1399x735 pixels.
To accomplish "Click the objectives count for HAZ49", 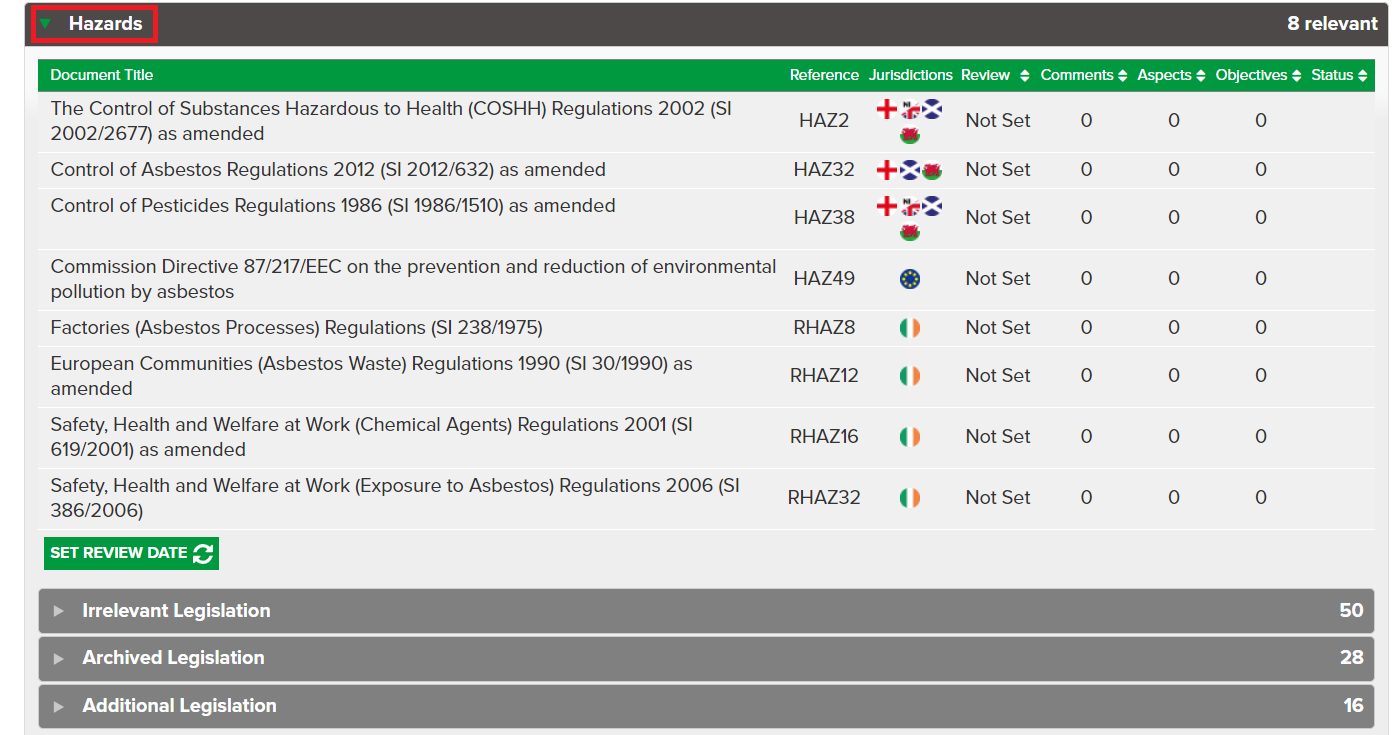I will pyautogui.click(x=1261, y=279).
